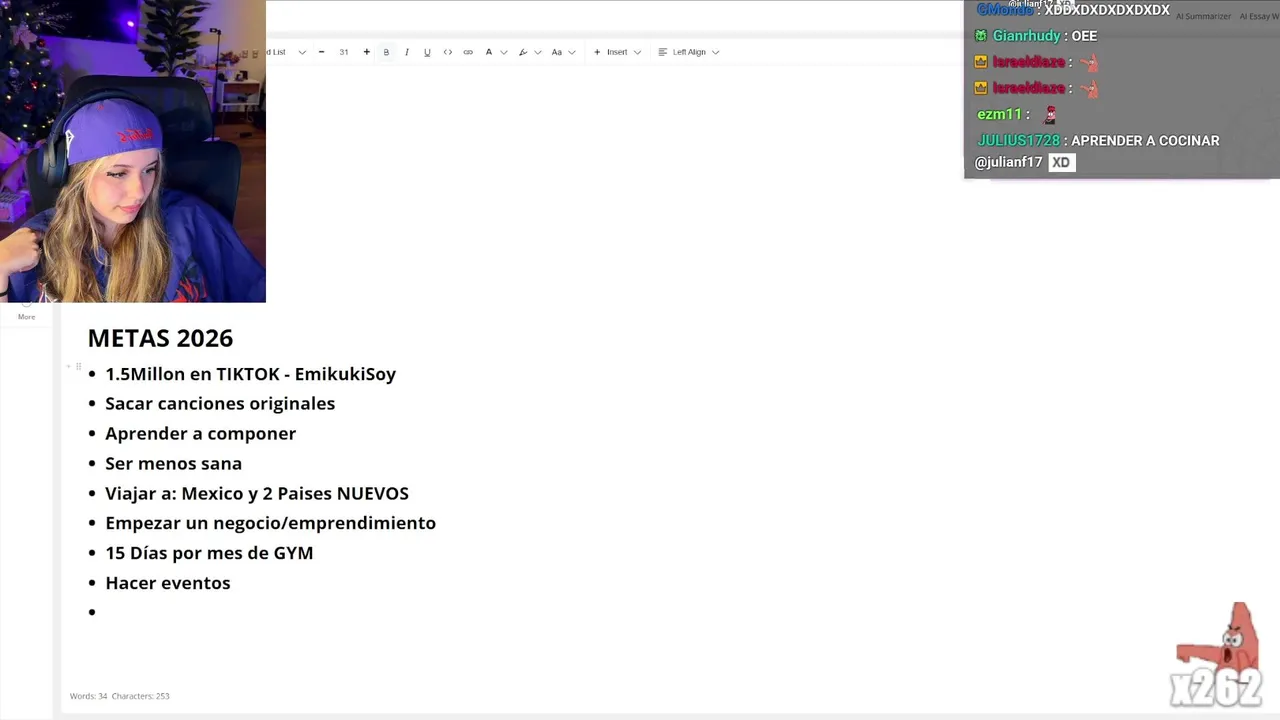
Task: Open the Left Align dropdown
Action: pyautogui.click(x=689, y=52)
